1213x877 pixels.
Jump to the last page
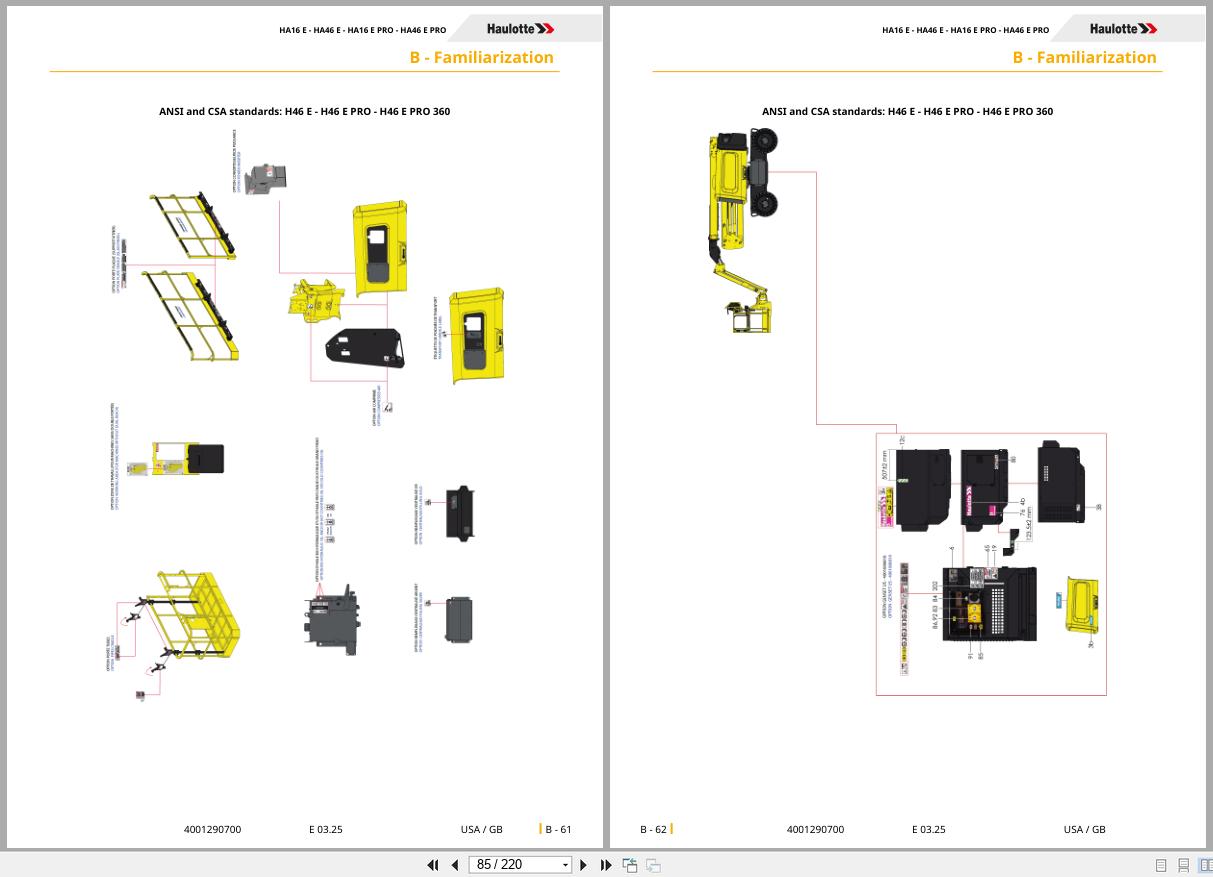(606, 865)
